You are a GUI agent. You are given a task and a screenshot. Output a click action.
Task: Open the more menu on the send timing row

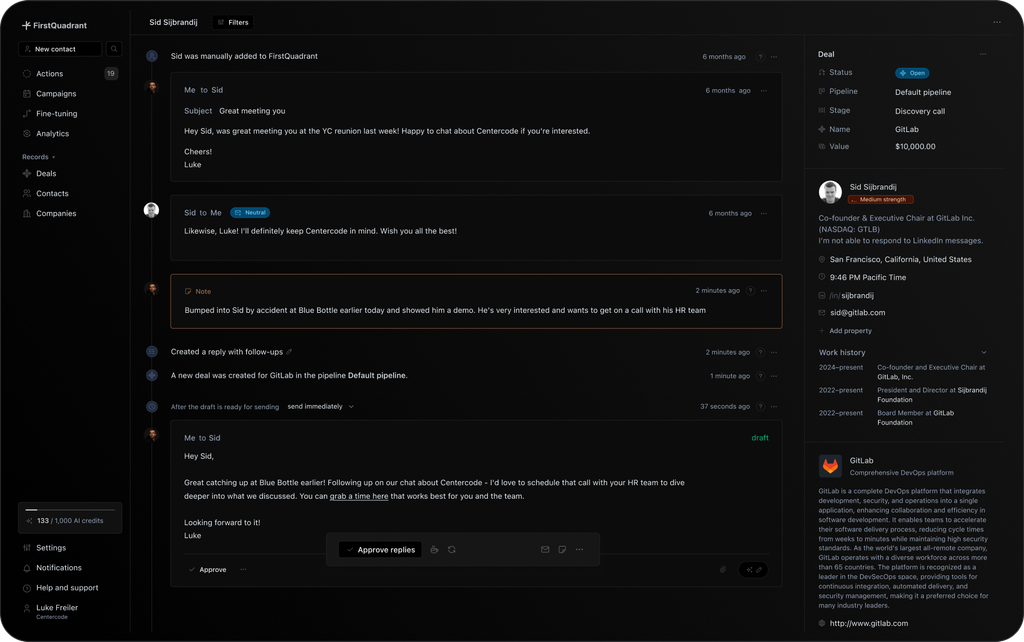pyautogui.click(x=774, y=407)
